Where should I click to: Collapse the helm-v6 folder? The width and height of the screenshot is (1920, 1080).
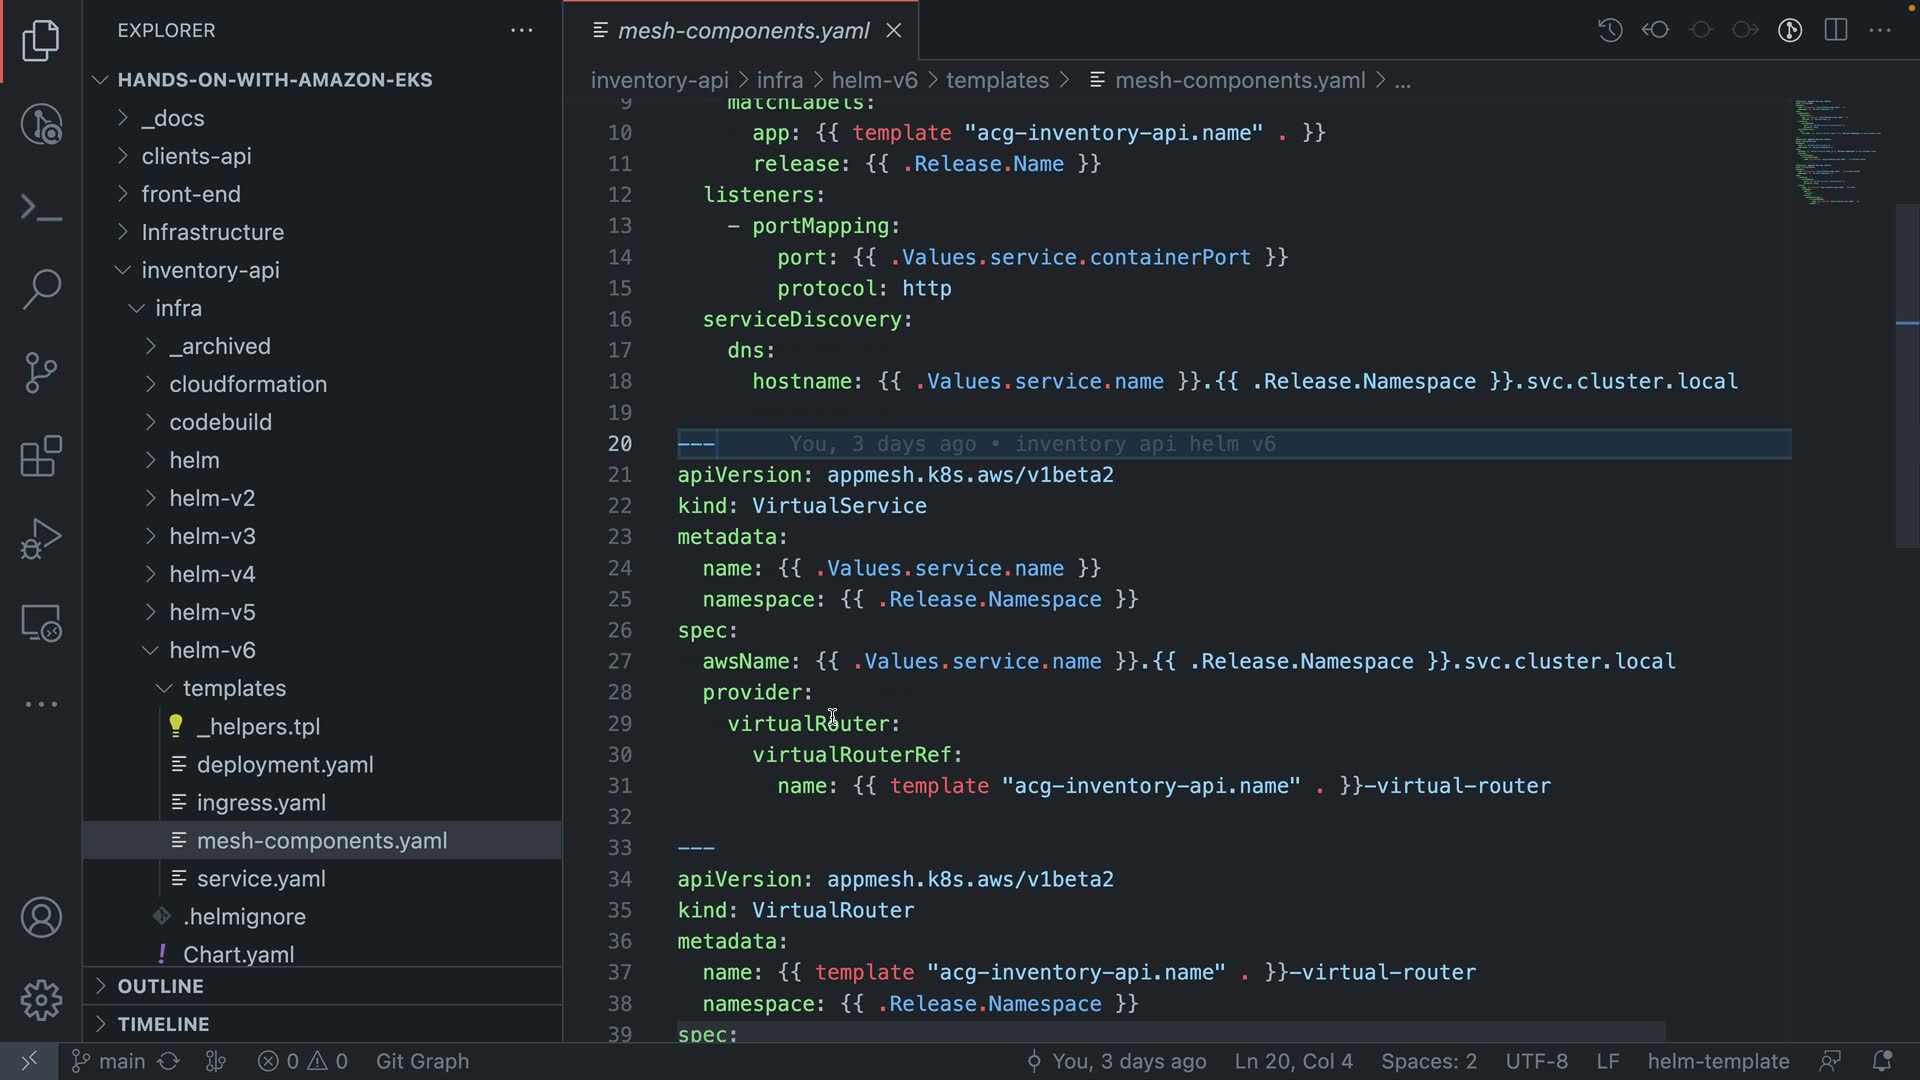coord(212,650)
